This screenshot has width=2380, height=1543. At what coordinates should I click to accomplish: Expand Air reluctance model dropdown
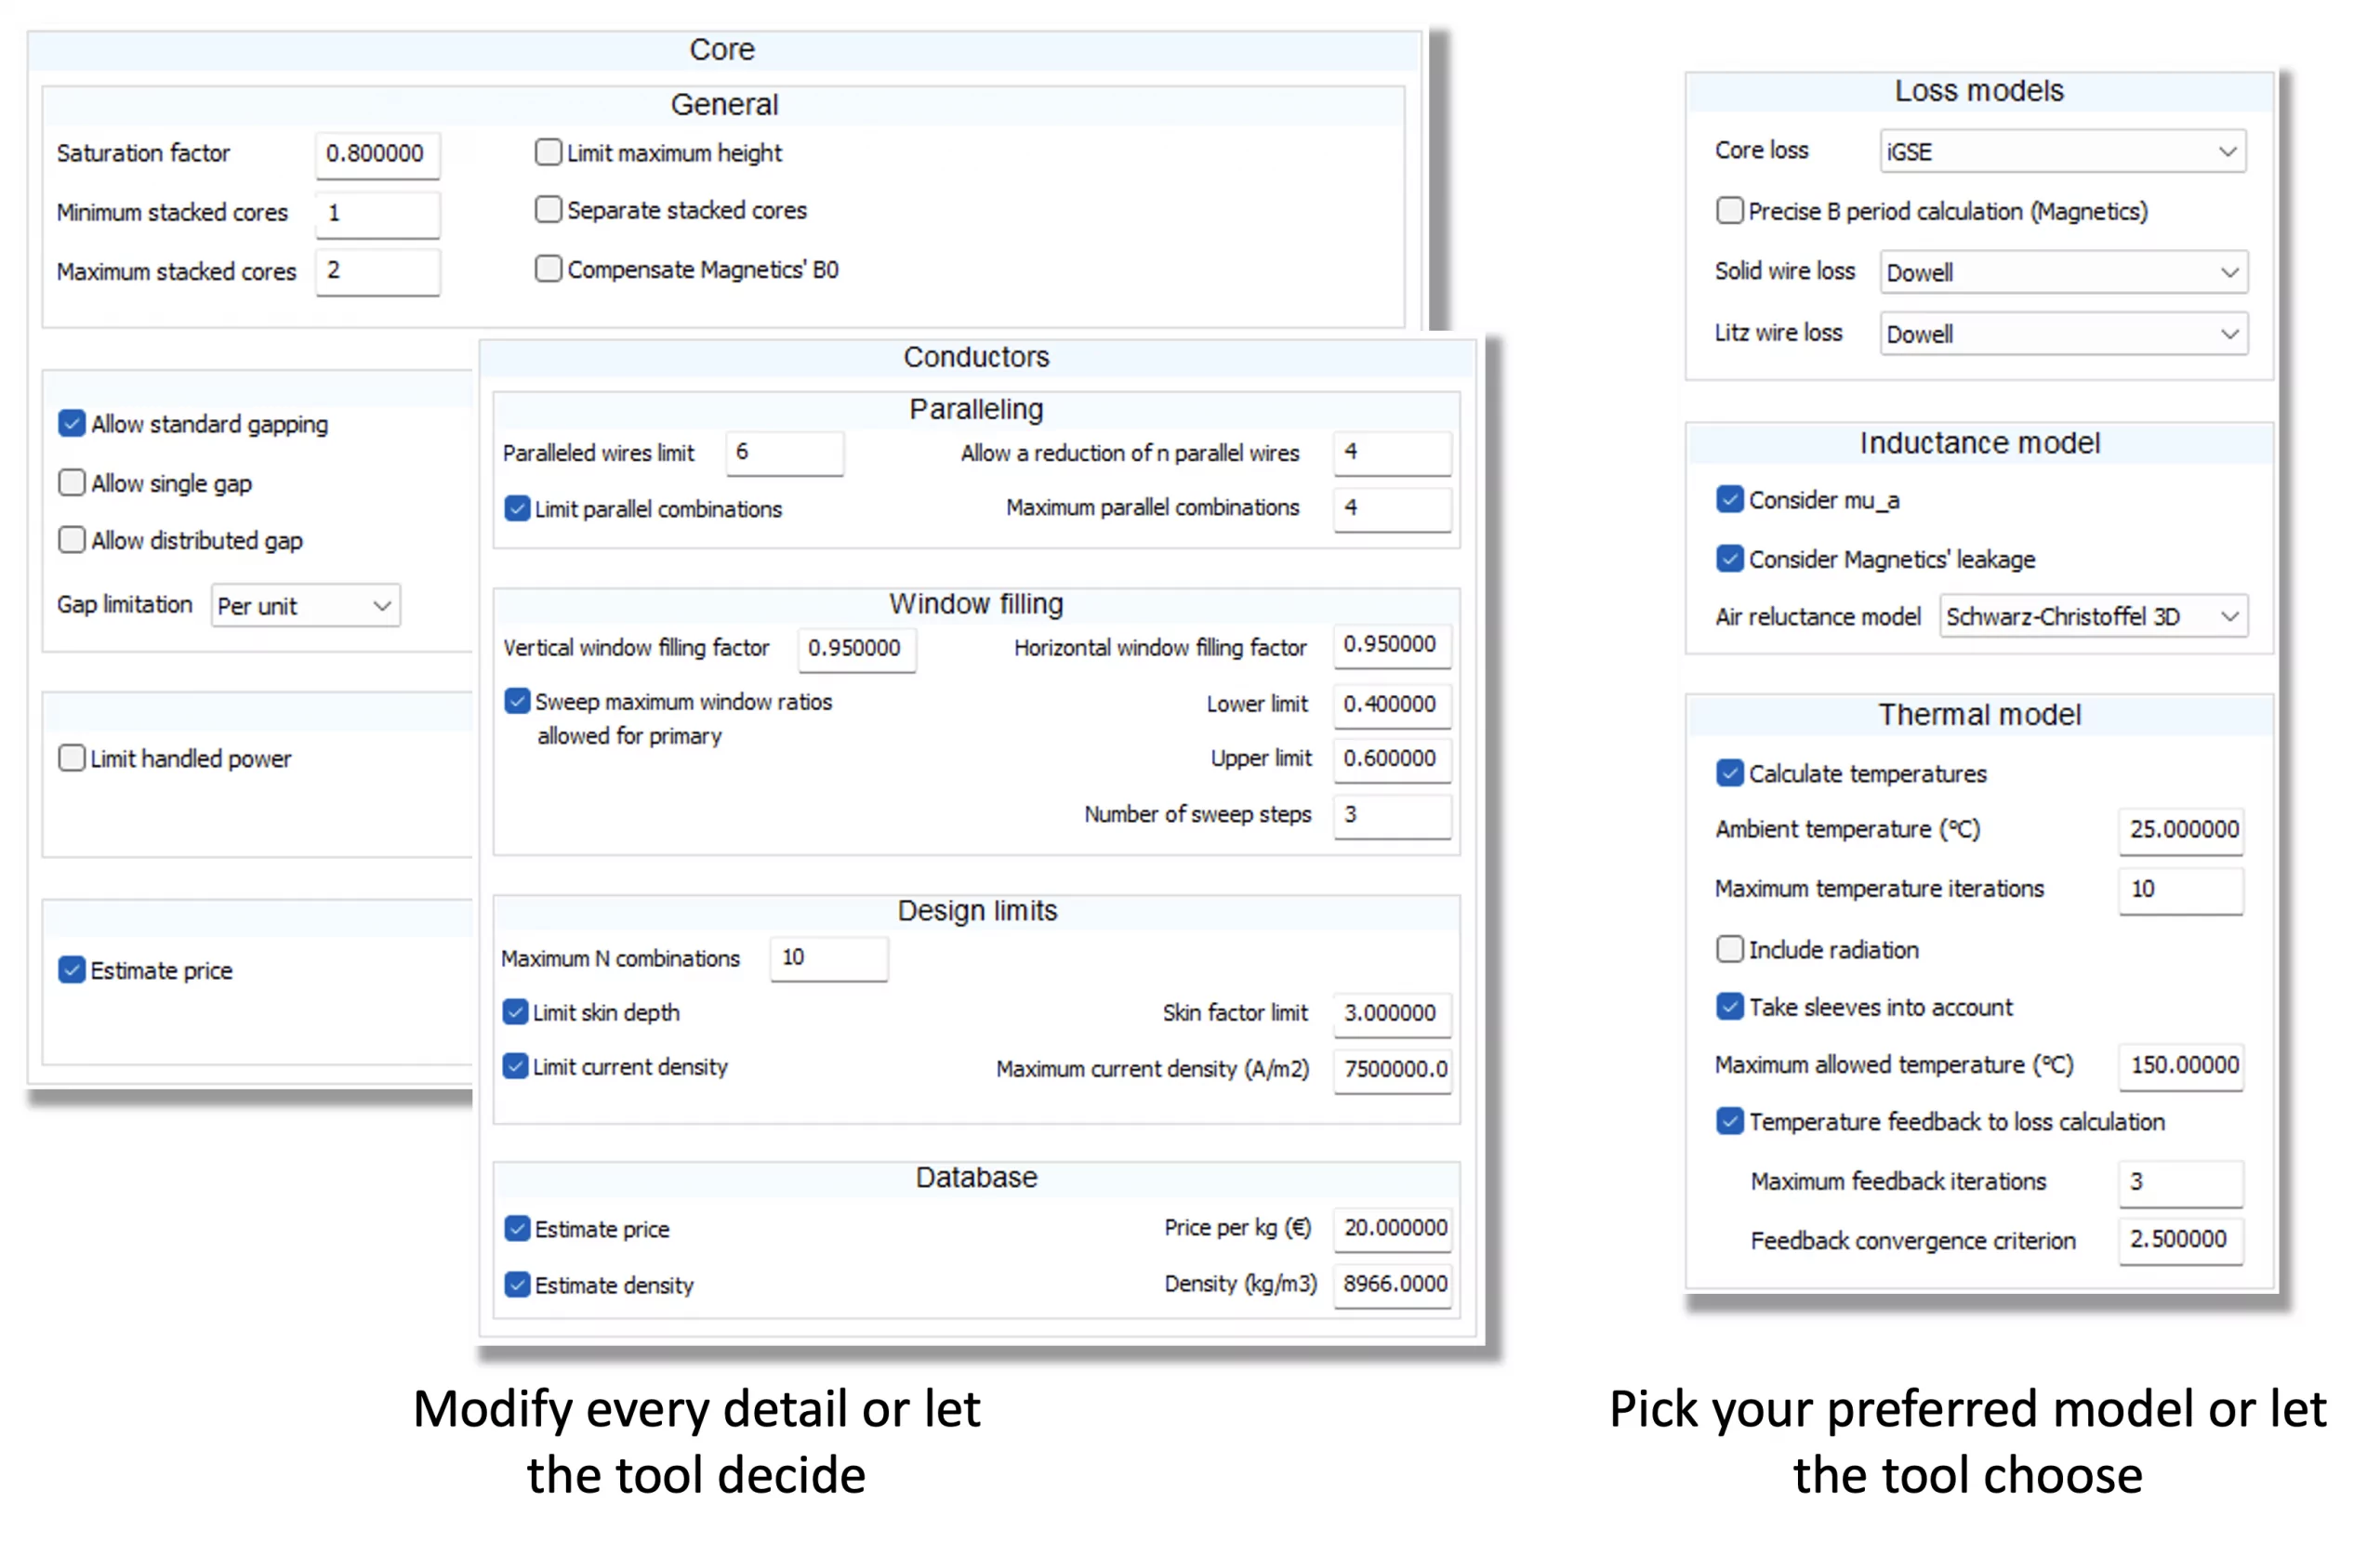[2092, 617]
